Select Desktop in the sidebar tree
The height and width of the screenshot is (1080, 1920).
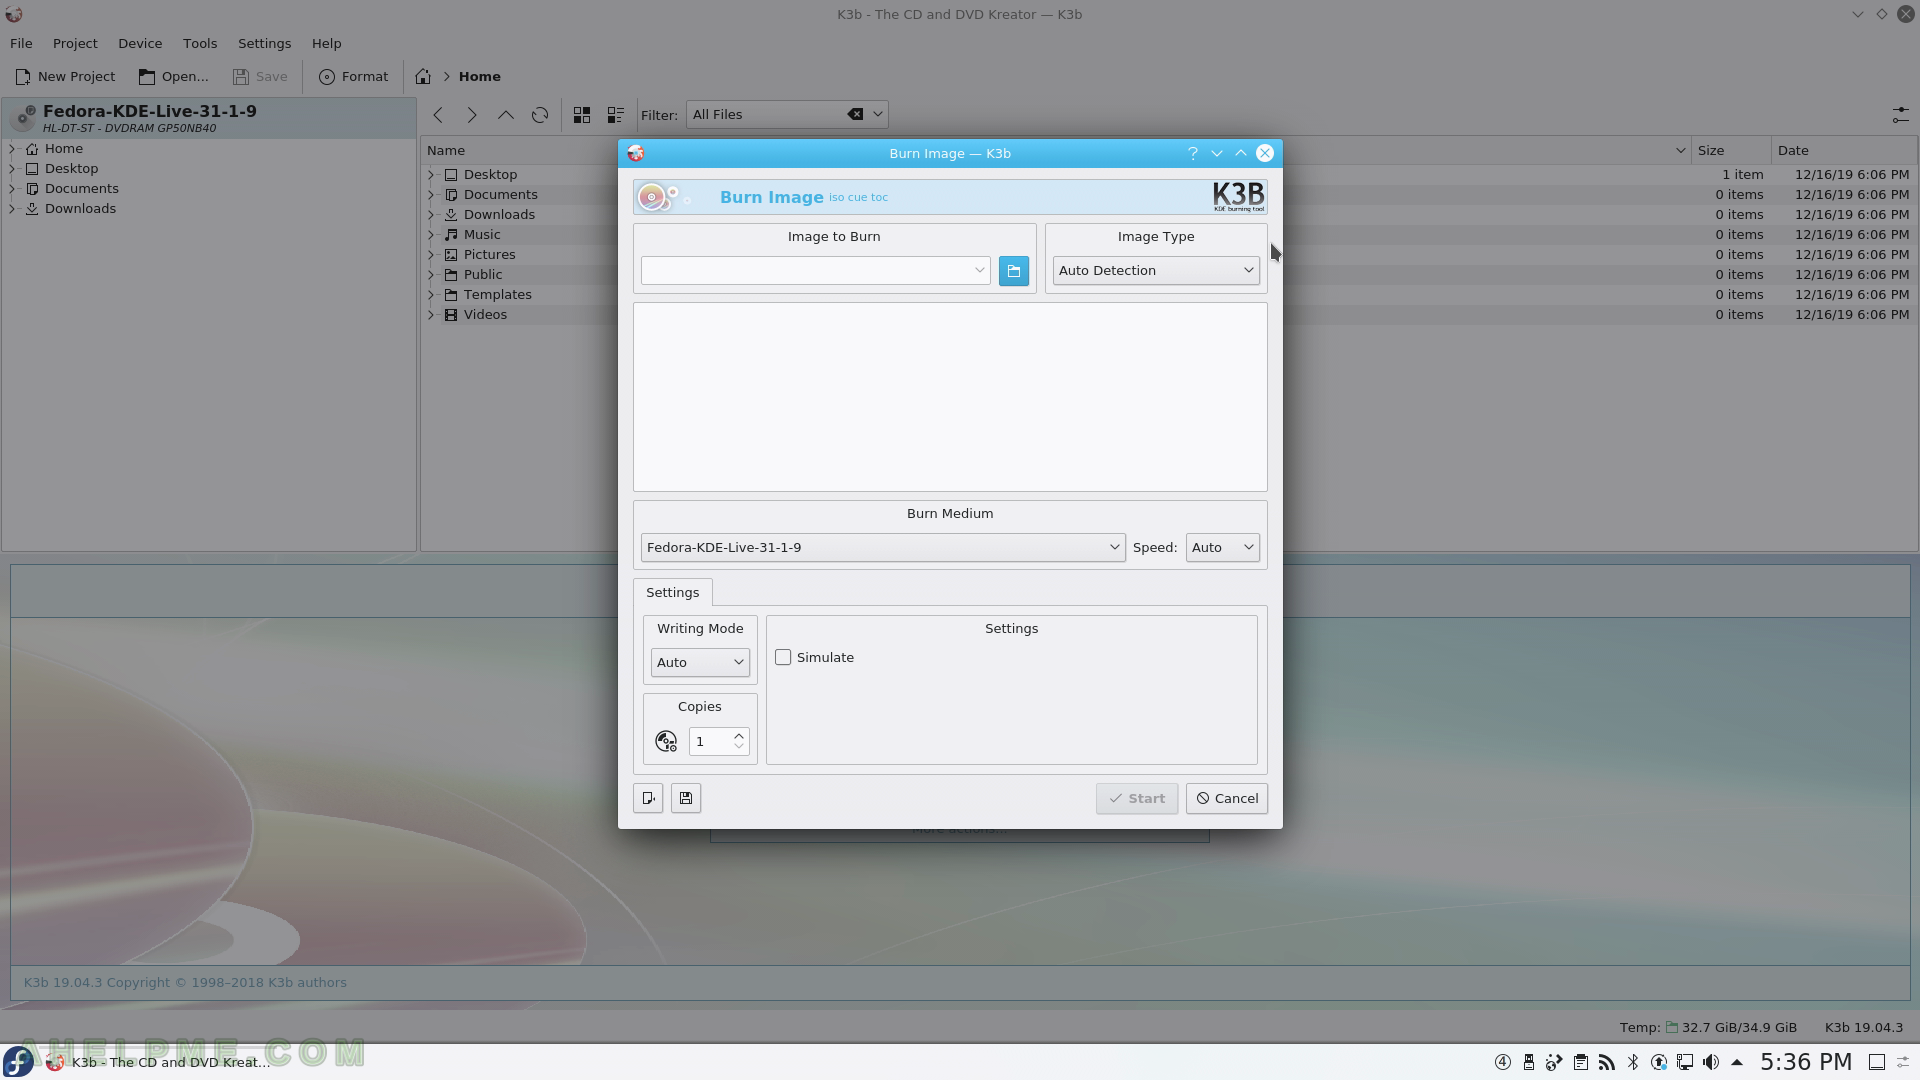coord(71,168)
